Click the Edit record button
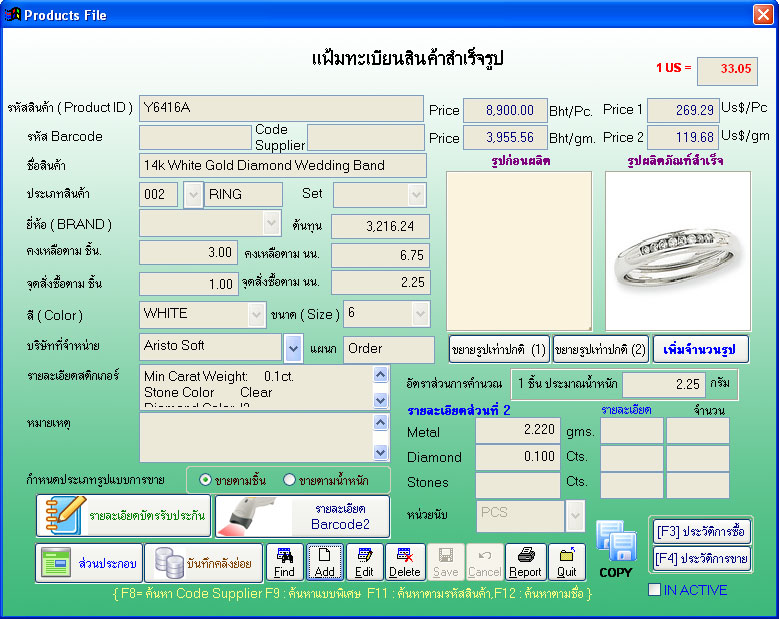779x619 pixels. (364, 561)
